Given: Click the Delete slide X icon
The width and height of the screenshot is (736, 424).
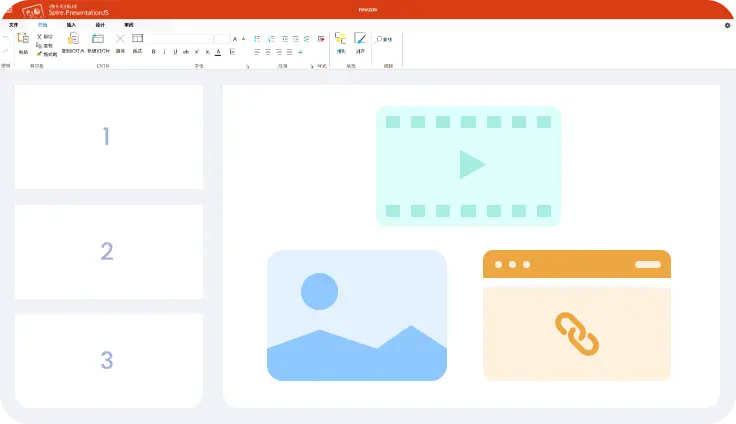Looking at the screenshot, I should click(120, 39).
